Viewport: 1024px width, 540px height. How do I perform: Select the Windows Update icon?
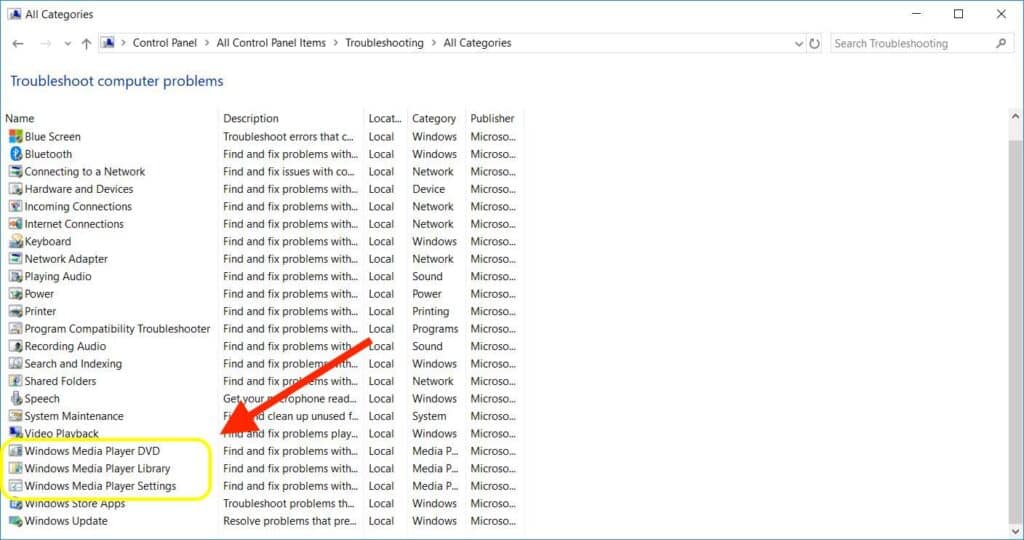pos(15,521)
